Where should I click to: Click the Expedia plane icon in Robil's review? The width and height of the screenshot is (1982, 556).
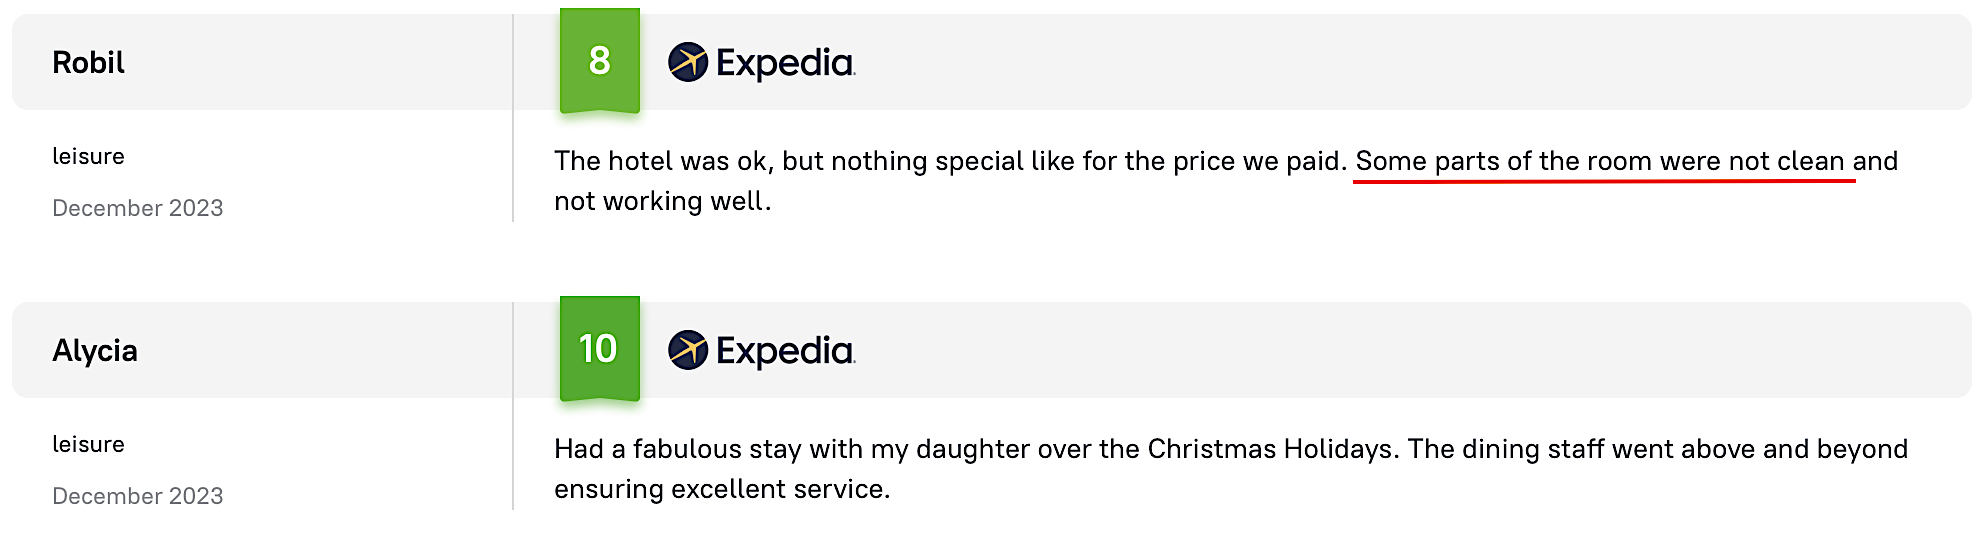(x=688, y=62)
